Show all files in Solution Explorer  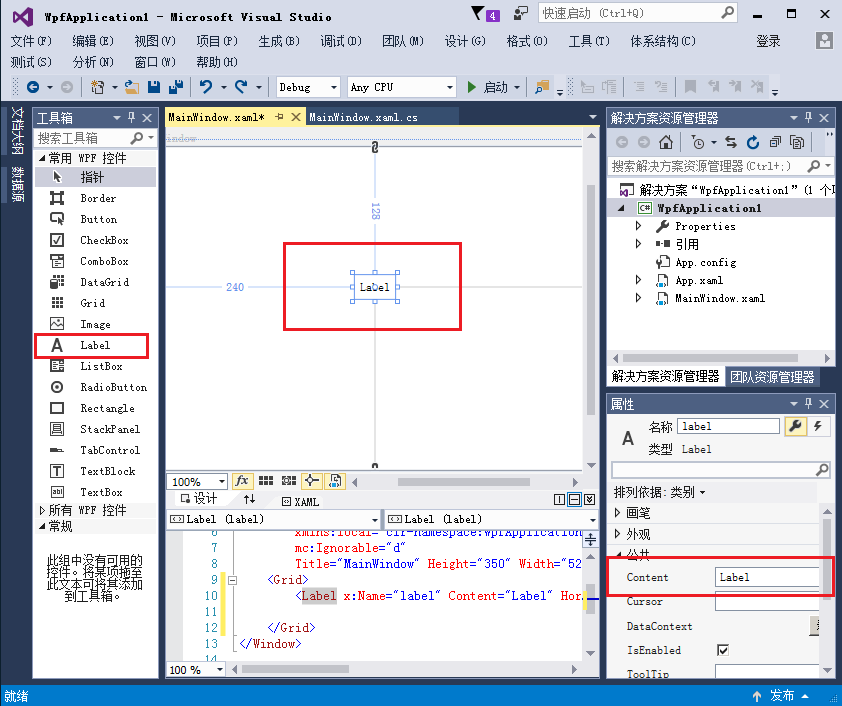click(x=797, y=142)
